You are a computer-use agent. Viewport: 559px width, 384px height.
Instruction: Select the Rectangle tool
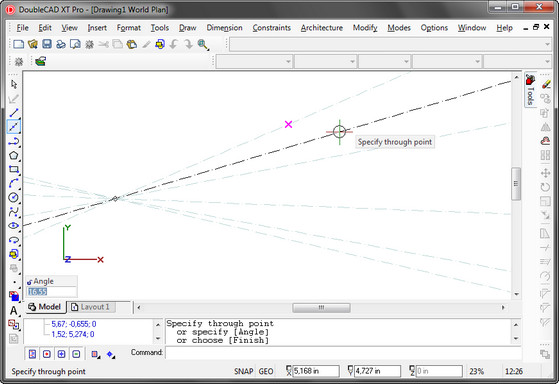[x=14, y=169]
